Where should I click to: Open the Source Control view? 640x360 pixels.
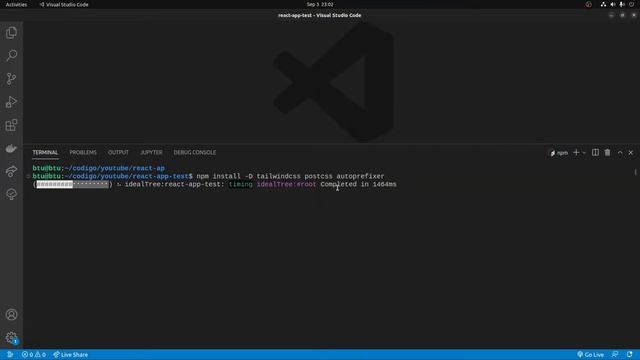click(11, 78)
